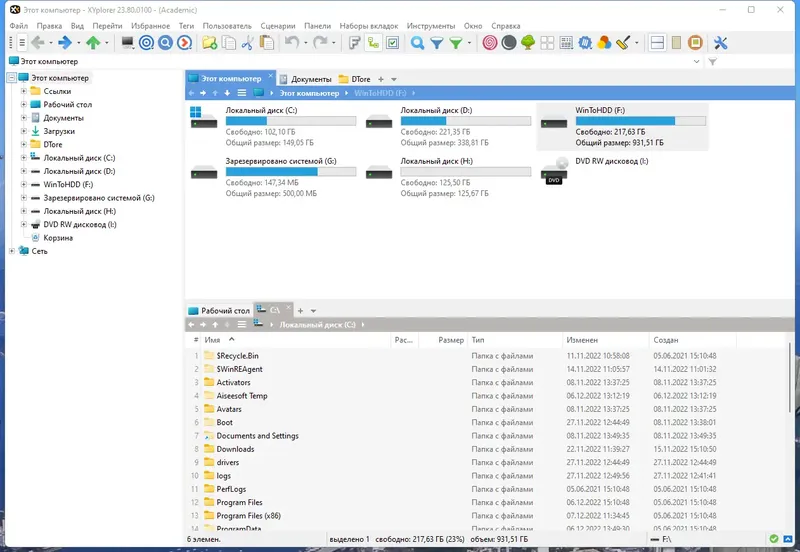Open Back button history dropdown arrow

point(51,43)
